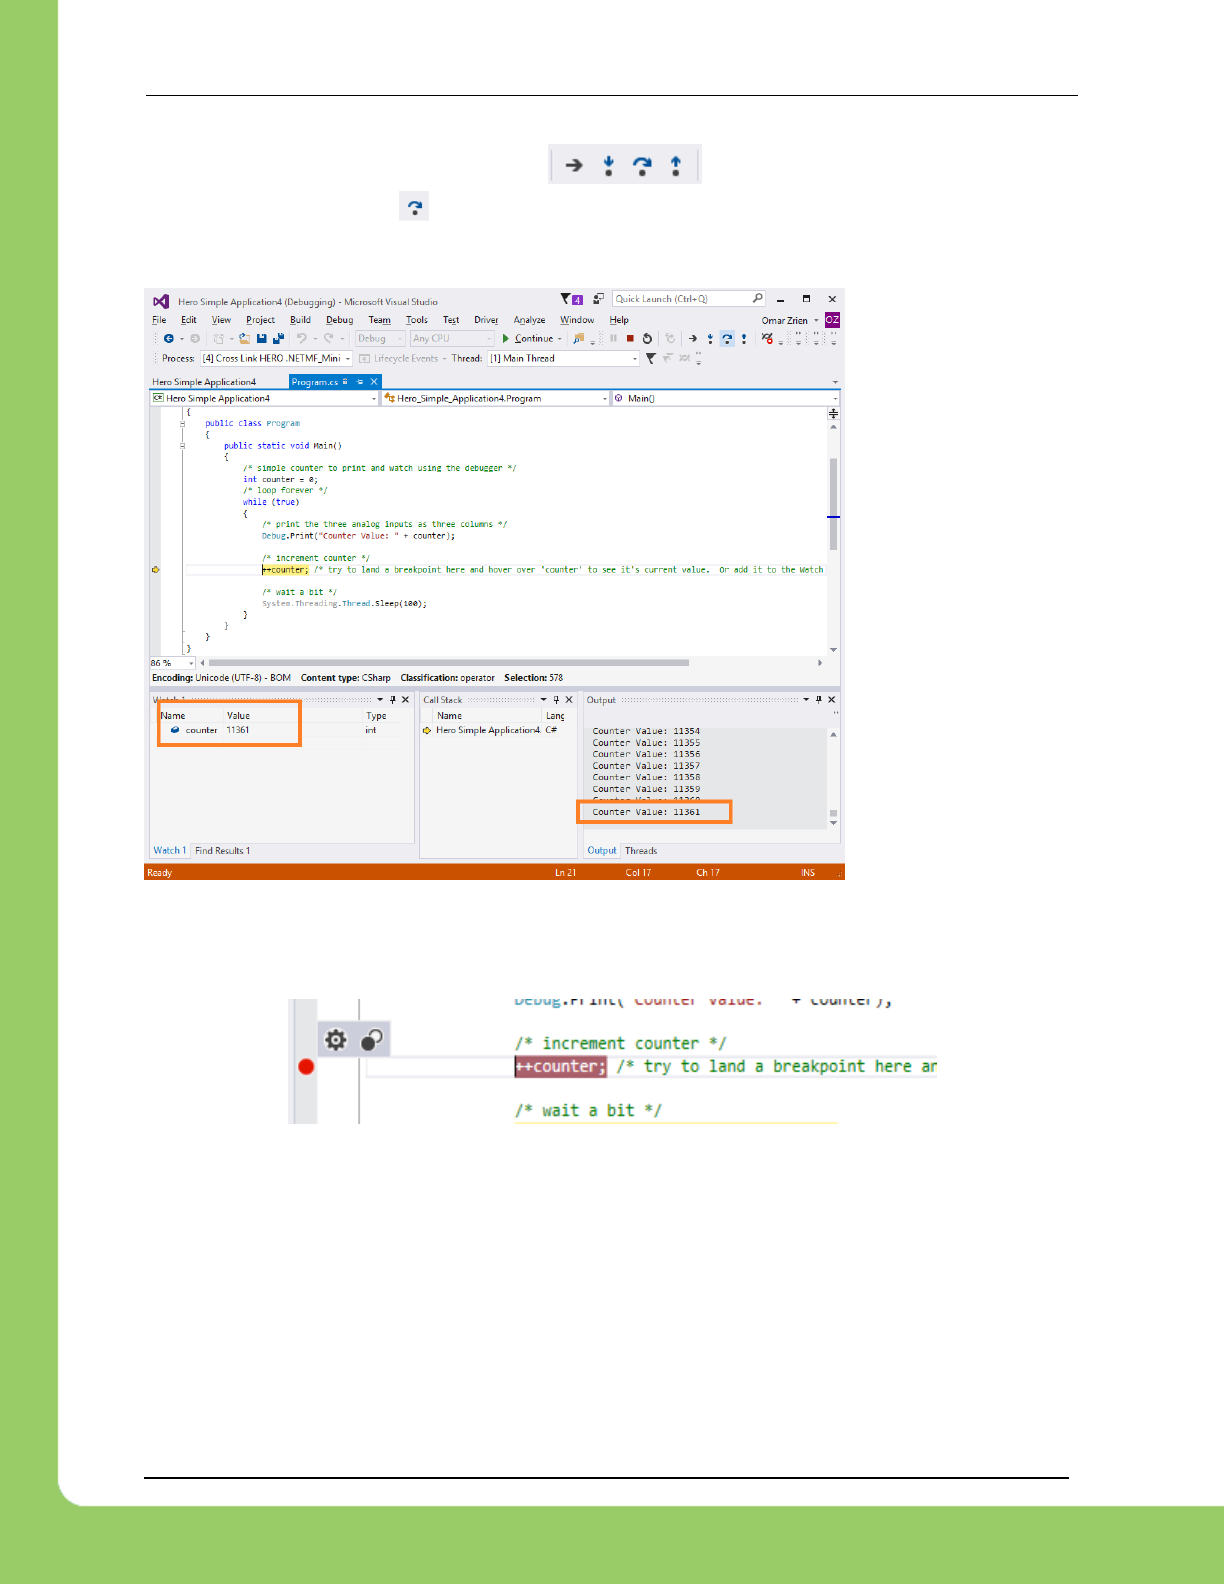Viewport: 1224px width, 1584px height.
Task: Click the purple OZ account badge
Action: [x=833, y=320]
